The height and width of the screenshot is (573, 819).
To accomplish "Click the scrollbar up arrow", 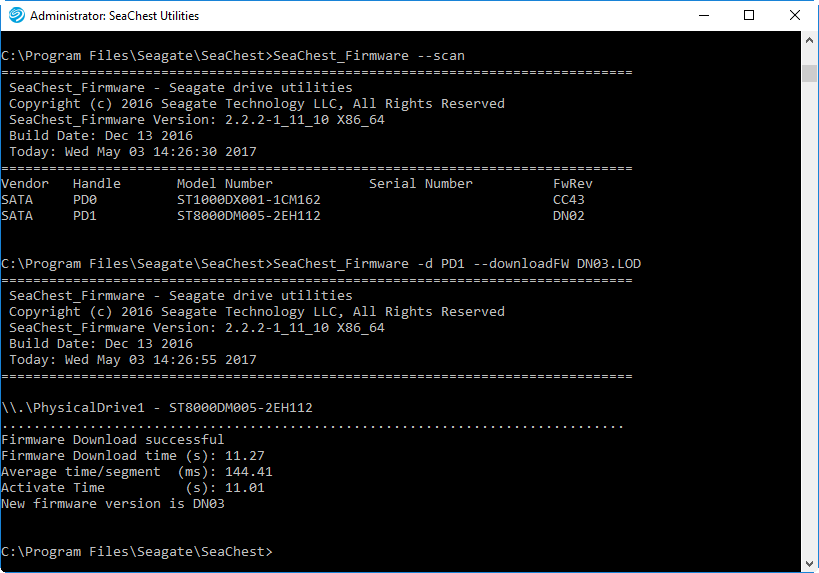I will [x=810, y=40].
